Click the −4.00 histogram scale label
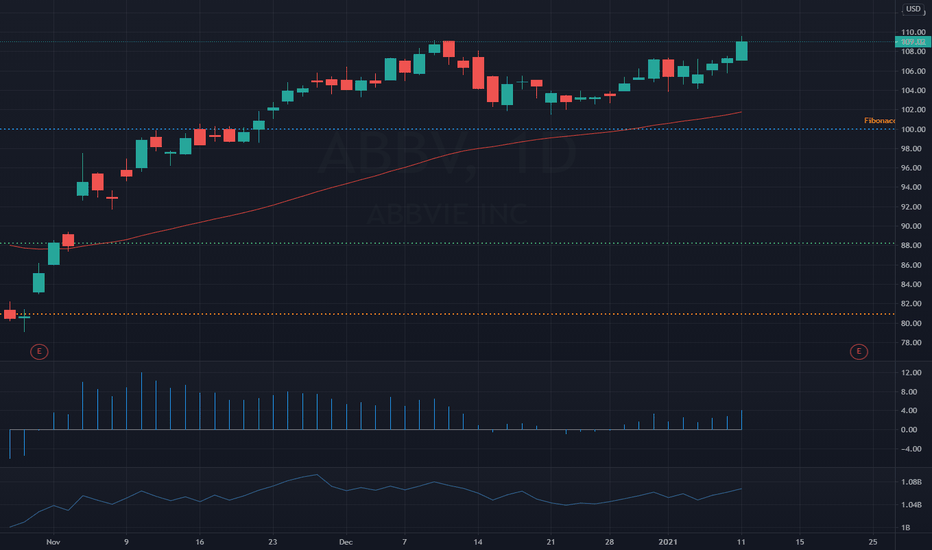Viewport: 932px width, 550px height. pos(912,449)
